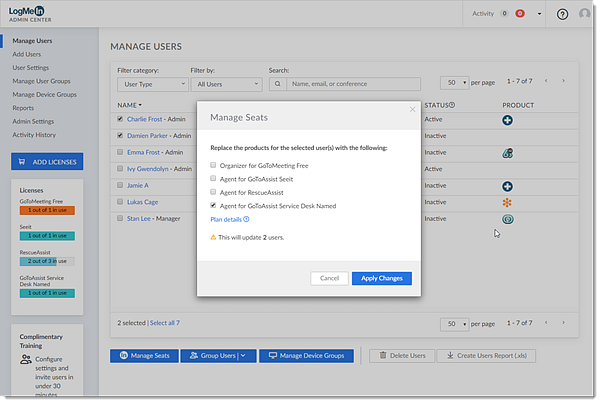Click Jamie A's product plus icon

click(507, 186)
